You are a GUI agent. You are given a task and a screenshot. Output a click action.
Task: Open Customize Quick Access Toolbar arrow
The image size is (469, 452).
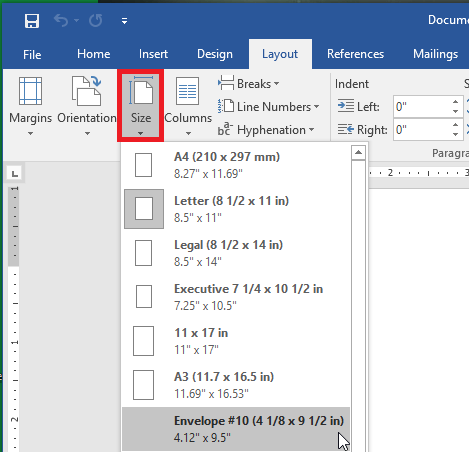124,21
